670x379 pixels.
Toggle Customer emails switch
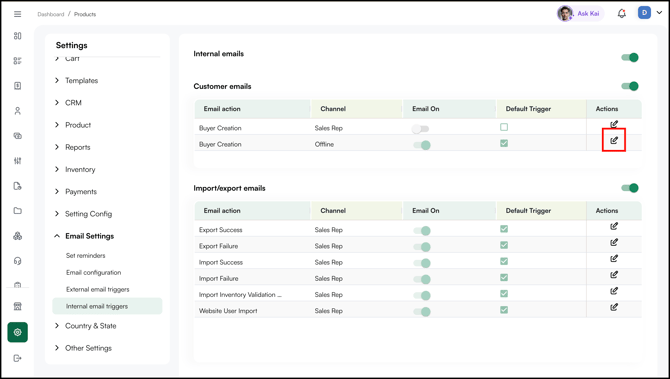630,86
